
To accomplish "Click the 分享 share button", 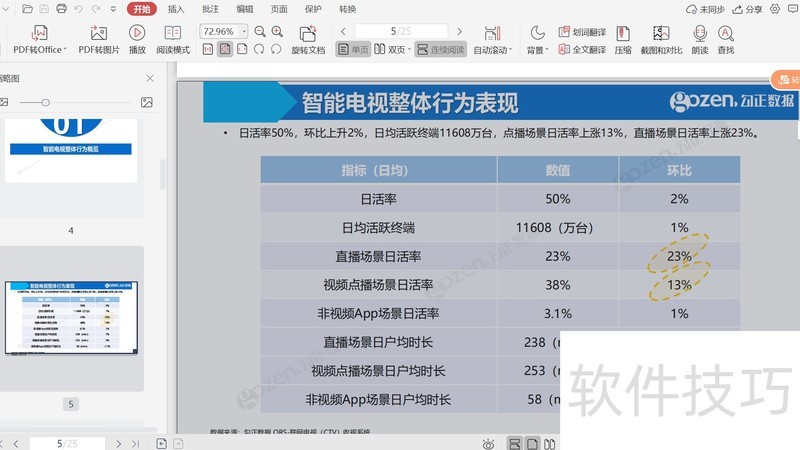I will click(747, 9).
